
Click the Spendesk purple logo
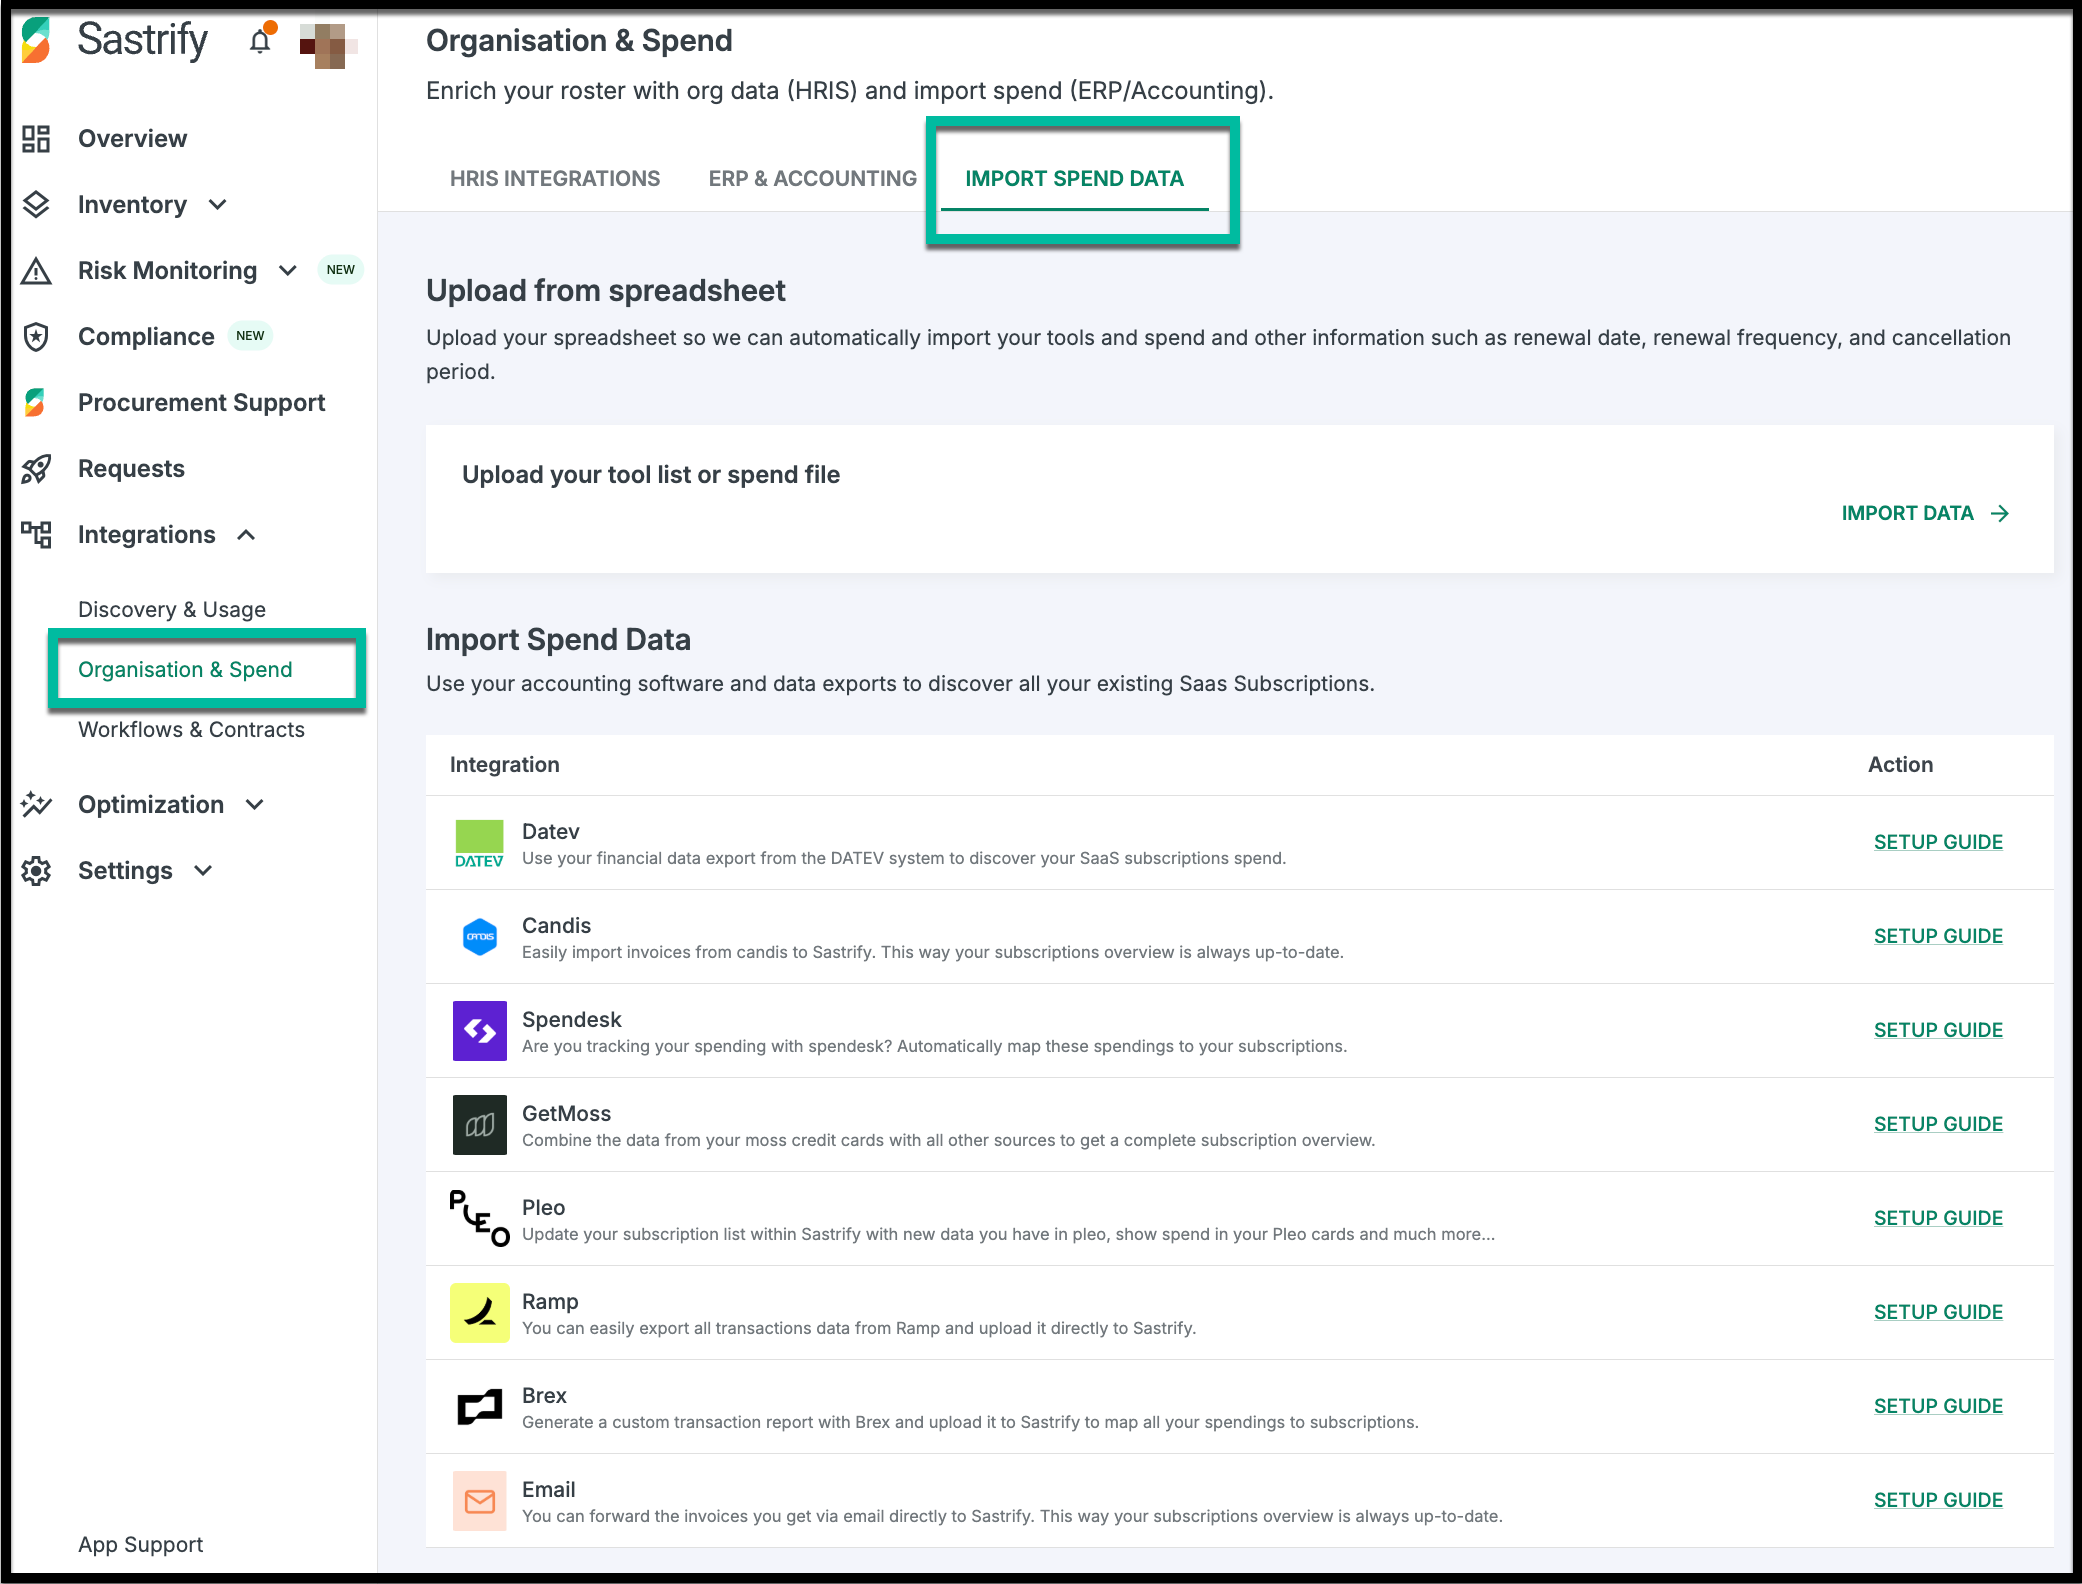pos(480,1031)
